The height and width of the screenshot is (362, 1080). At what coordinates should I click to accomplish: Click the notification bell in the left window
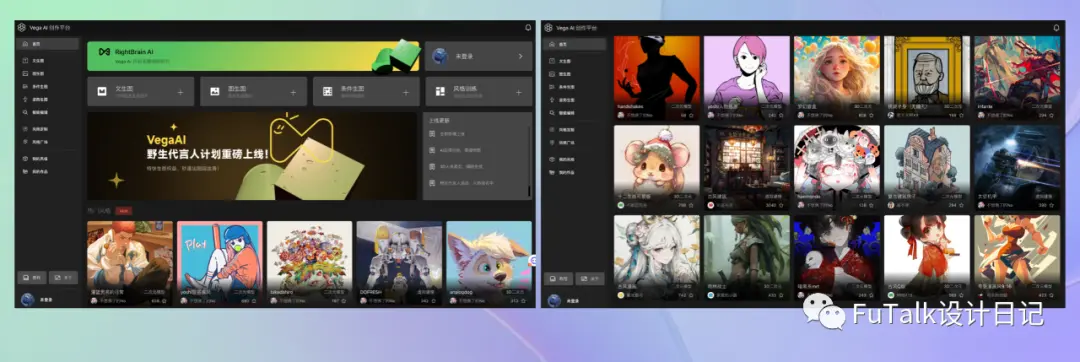(528, 28)
